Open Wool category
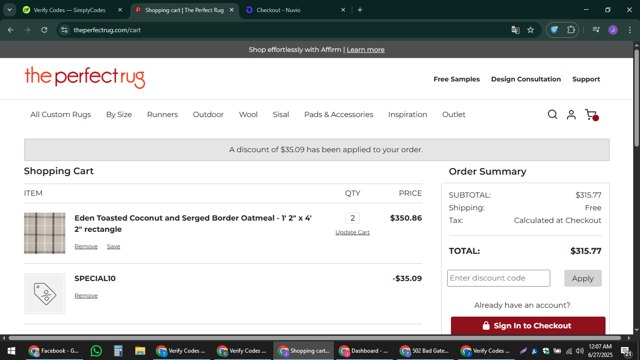This screenshot has height=360, width=640. 248,115
